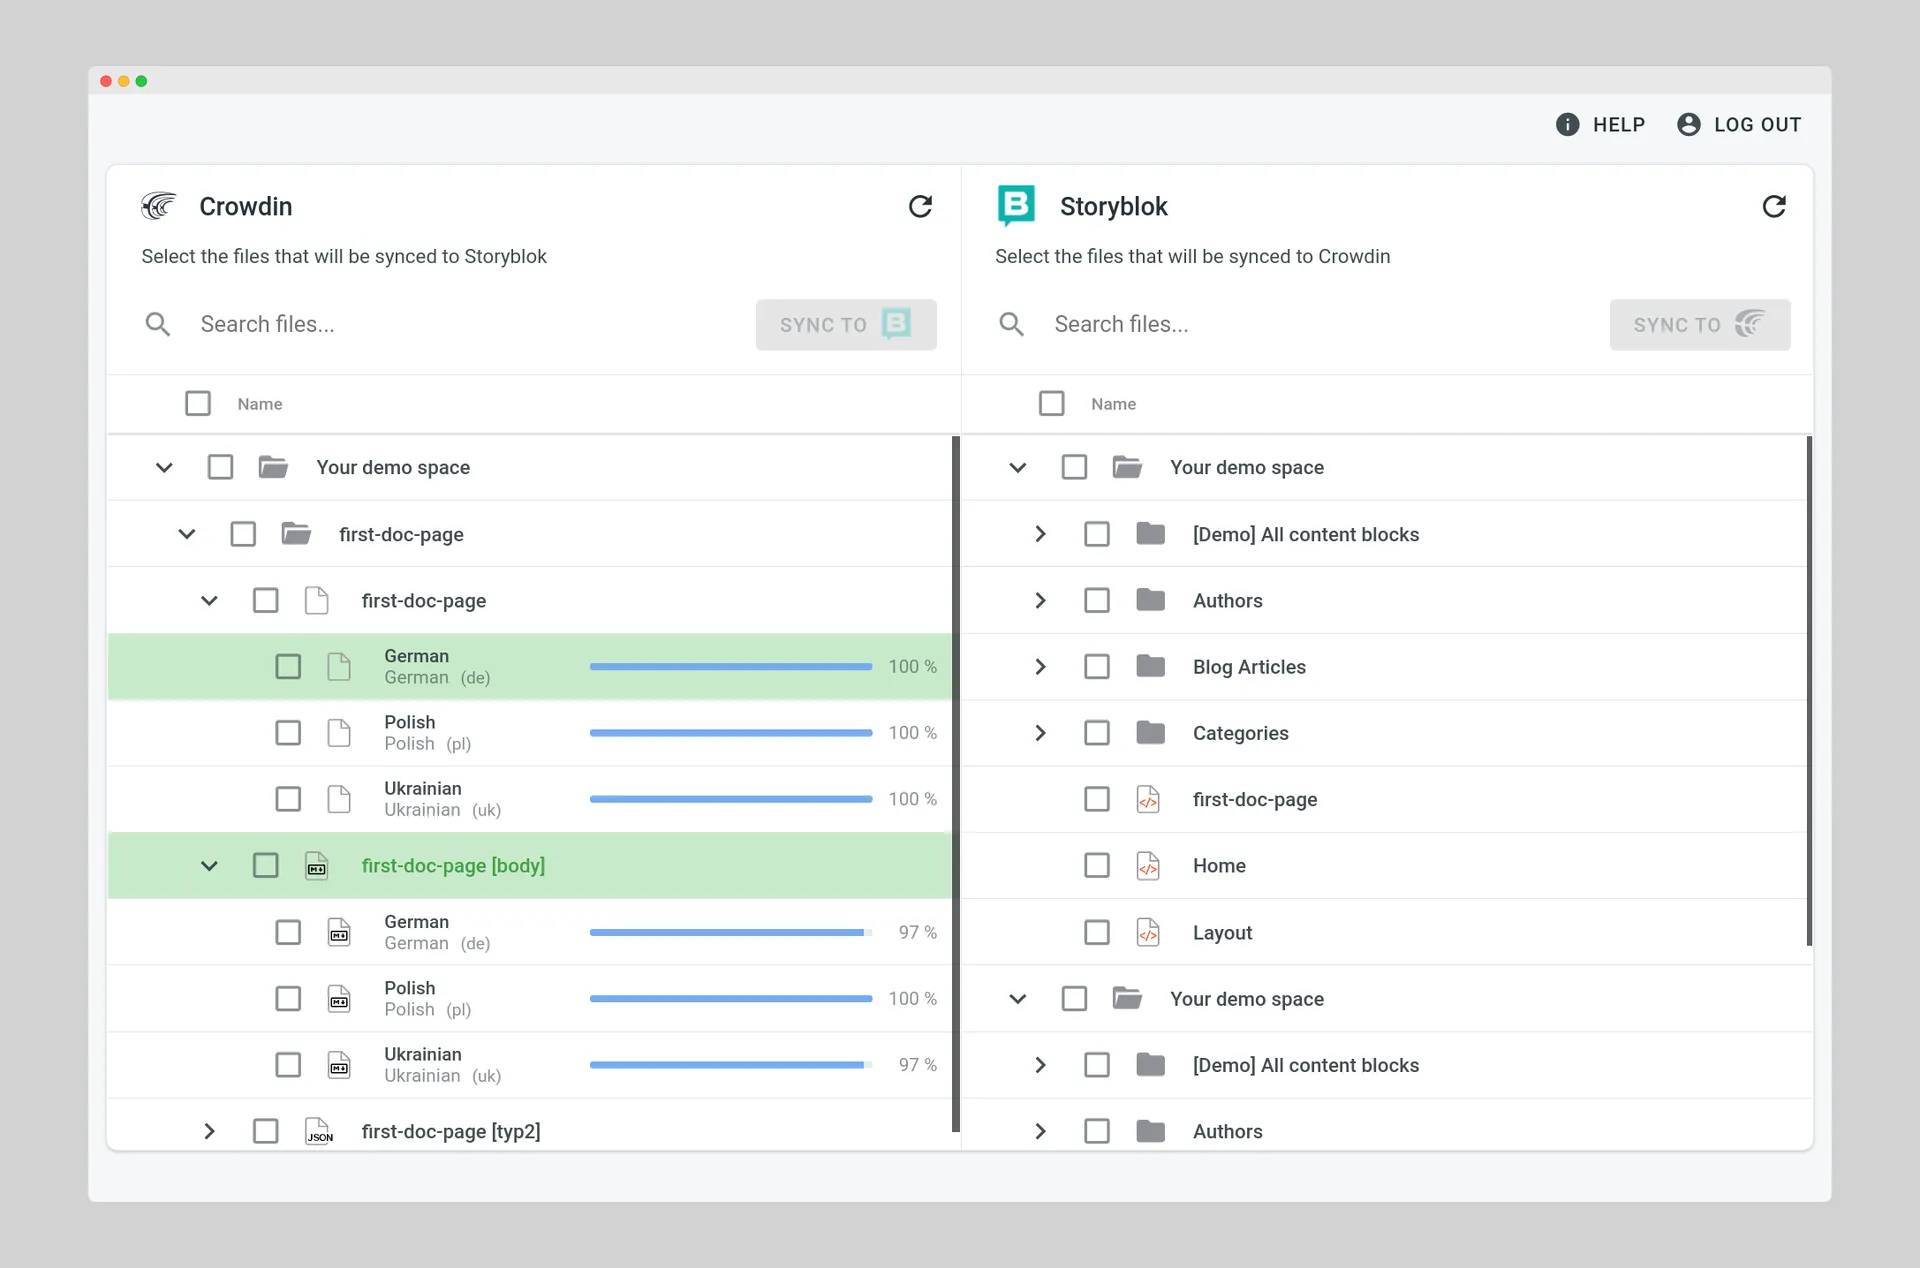Collapse the Crowdin first-doc-page folder
This screenshot has width=1920, height=1268.
(187, 534)
